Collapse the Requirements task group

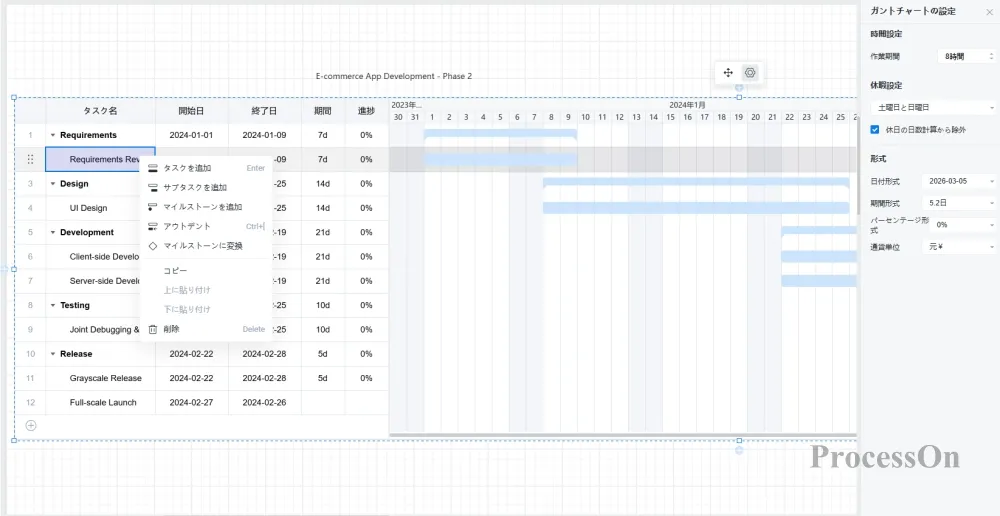tap(53, 135)
